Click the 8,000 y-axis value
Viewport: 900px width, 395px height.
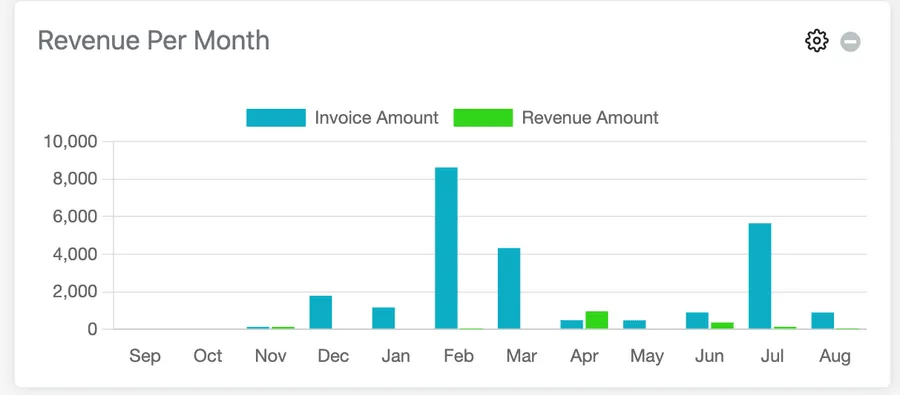[76, 180]
